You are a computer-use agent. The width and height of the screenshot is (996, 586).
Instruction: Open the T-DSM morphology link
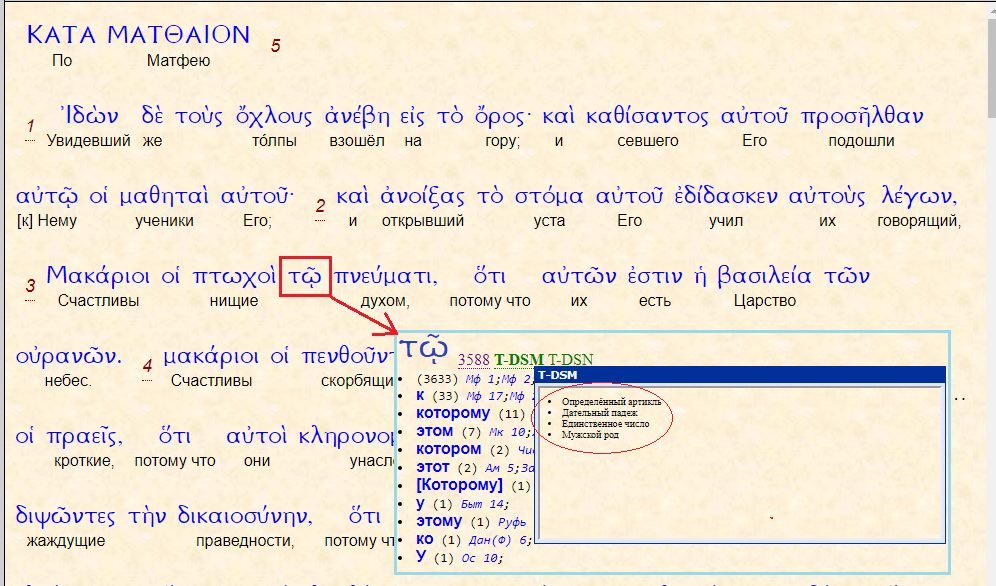(518, 358)
